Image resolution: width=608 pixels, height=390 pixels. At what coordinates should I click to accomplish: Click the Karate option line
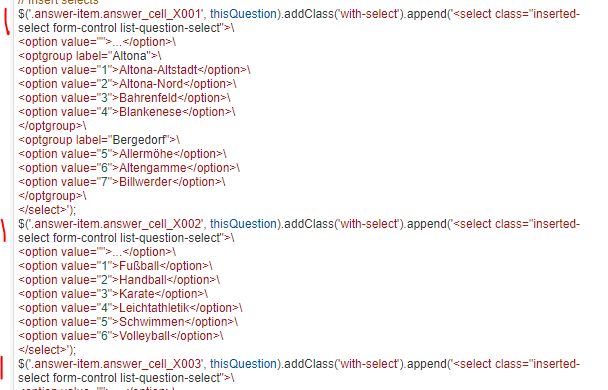[x=113, y=294]
